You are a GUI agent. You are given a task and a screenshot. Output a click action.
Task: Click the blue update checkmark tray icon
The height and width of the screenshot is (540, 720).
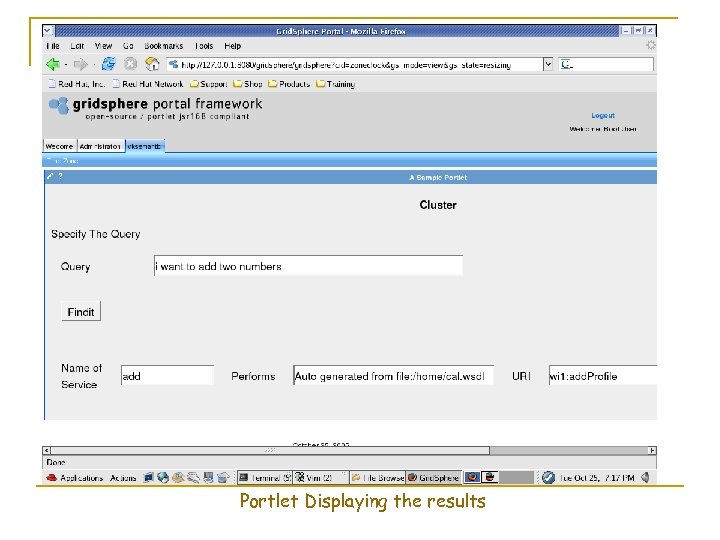point(548,478)
